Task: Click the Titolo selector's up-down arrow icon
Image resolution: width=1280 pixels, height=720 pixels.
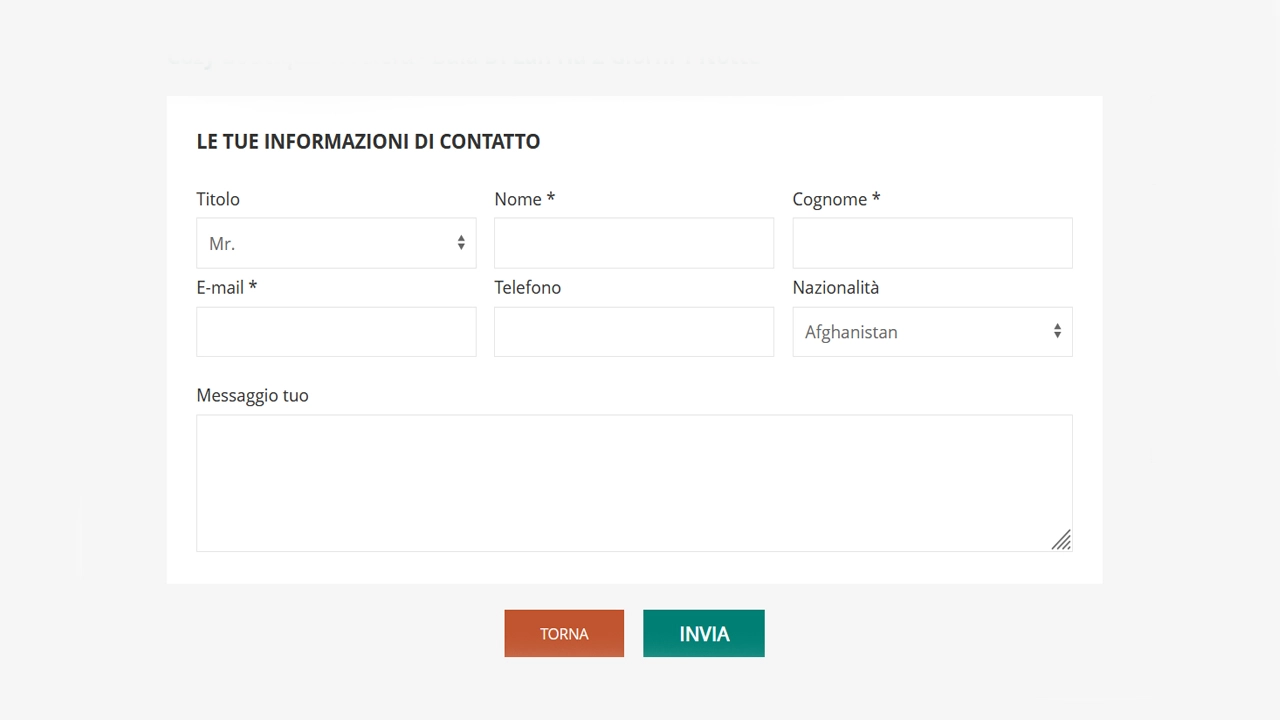Action: [x=461, y=243]
